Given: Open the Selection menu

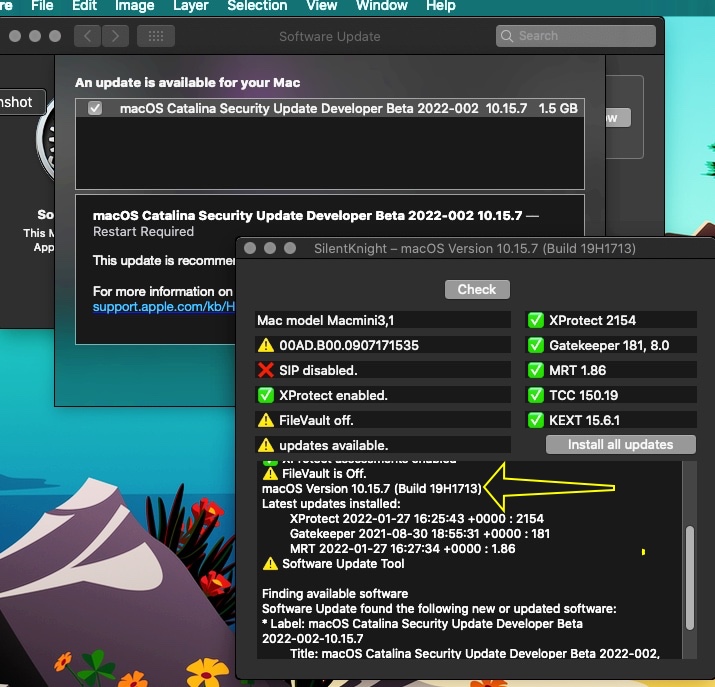Looking at the screenshot, I should tap(257, 5).
